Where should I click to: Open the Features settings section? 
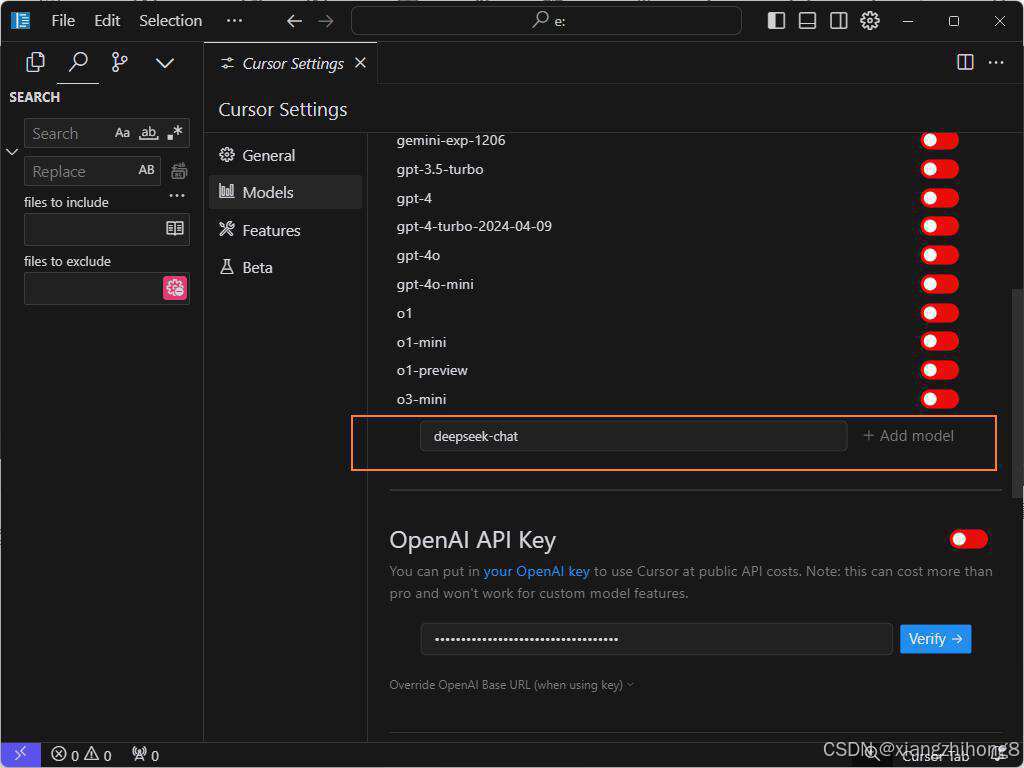click(x=285, y=230)
